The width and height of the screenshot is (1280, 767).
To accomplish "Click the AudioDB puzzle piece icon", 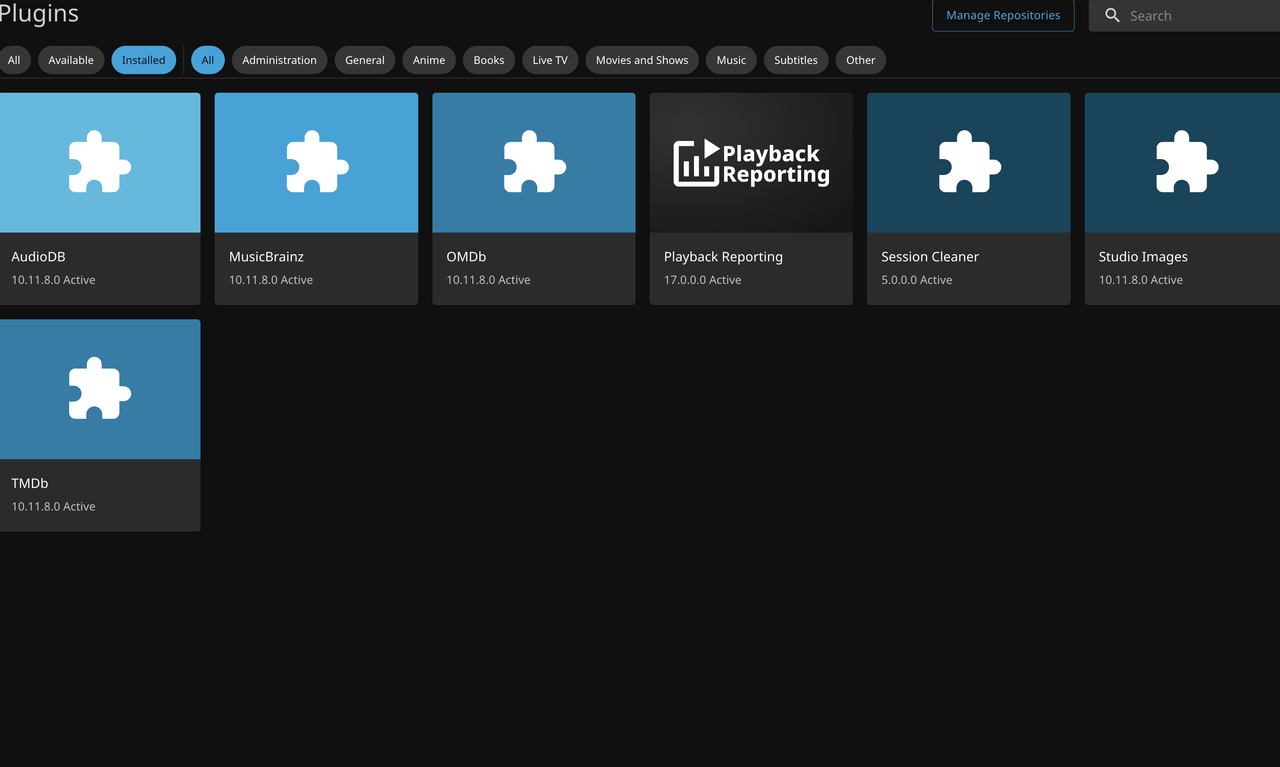I will pyautogui.click(x=99, y=162).
